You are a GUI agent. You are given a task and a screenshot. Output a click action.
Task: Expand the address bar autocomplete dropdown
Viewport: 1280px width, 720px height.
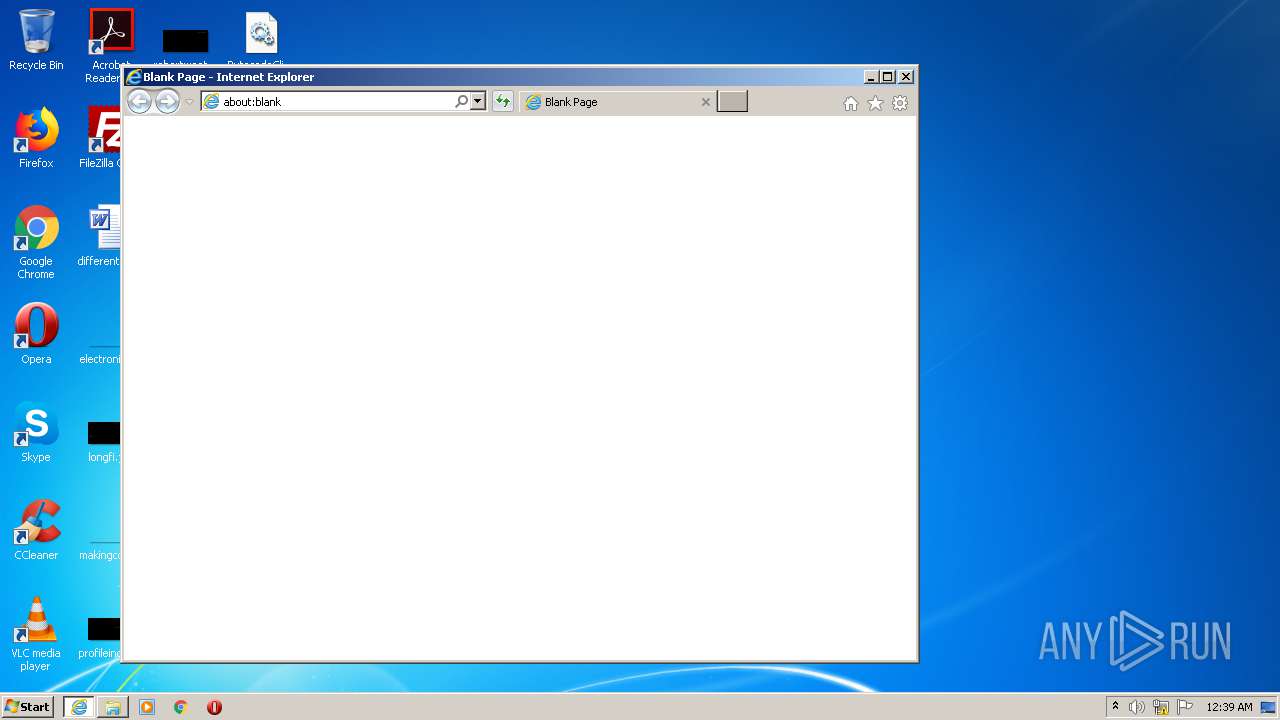coord(478,101)
